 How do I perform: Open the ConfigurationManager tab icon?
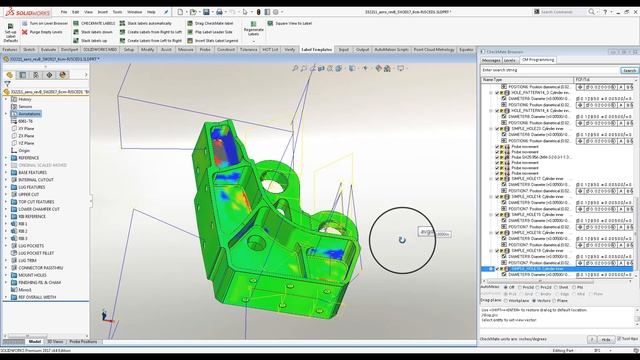[36, 75]
